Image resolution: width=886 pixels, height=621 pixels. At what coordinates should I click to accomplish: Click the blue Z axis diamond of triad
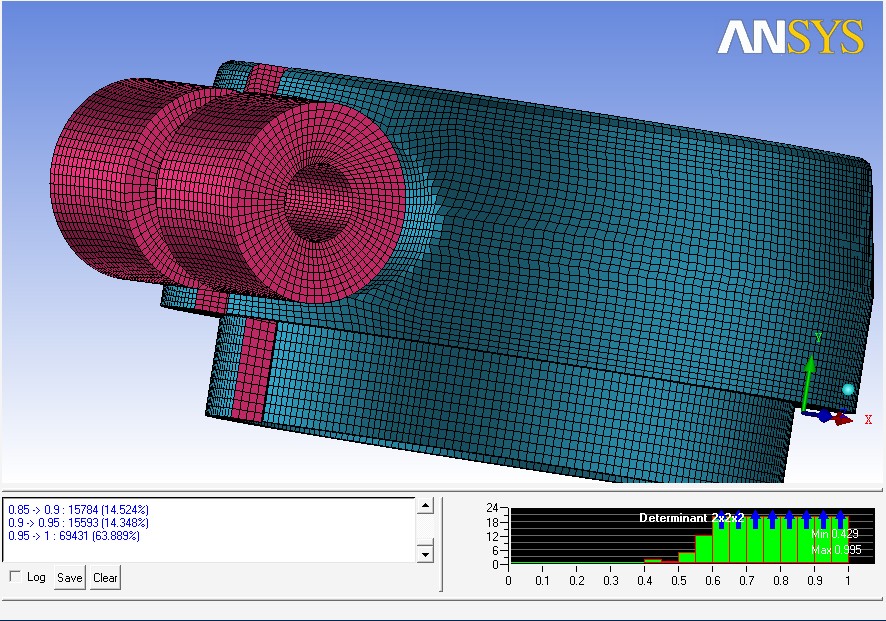point(823,416)
